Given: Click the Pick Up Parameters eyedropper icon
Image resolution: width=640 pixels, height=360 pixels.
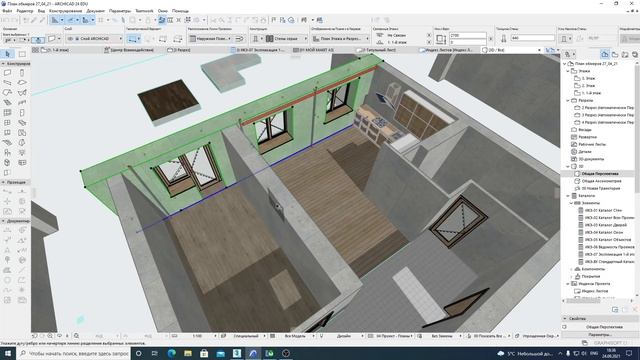Looking at the screenshot, I should coord(34,20).
